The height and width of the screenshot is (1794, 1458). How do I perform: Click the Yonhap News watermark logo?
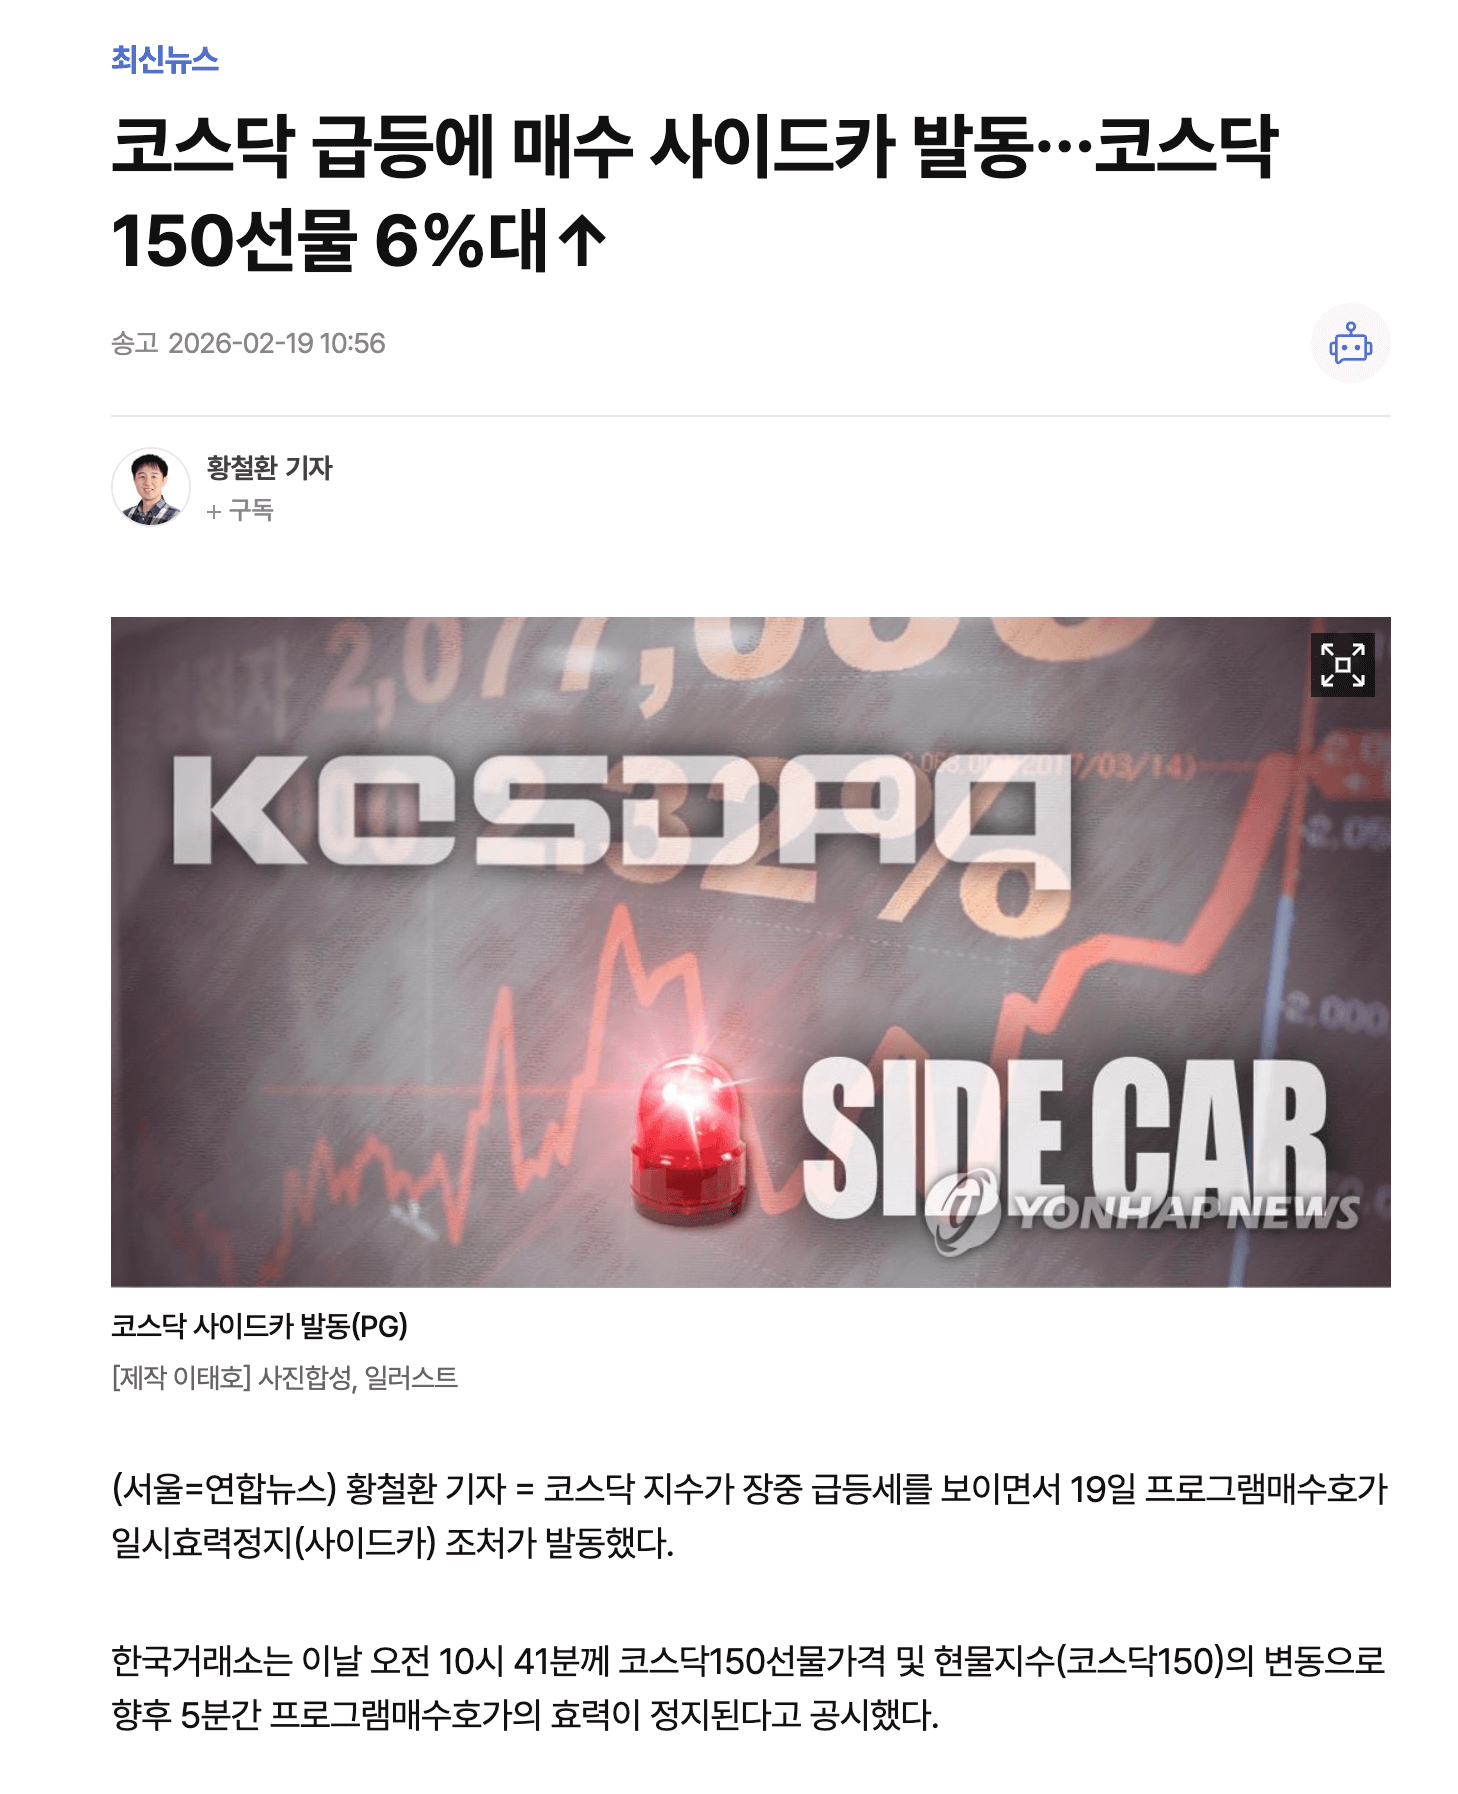(1142, 1210)
